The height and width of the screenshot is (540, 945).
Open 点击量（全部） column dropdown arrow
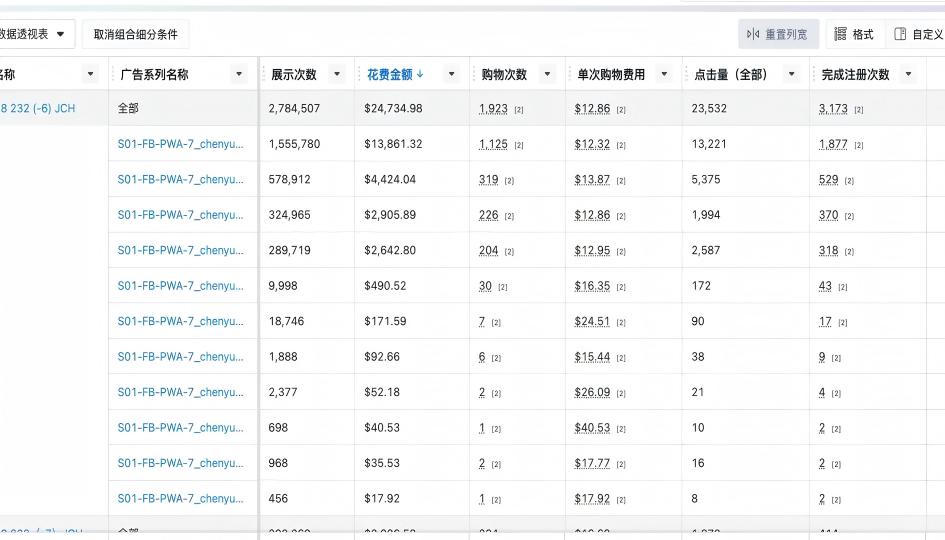791,74
